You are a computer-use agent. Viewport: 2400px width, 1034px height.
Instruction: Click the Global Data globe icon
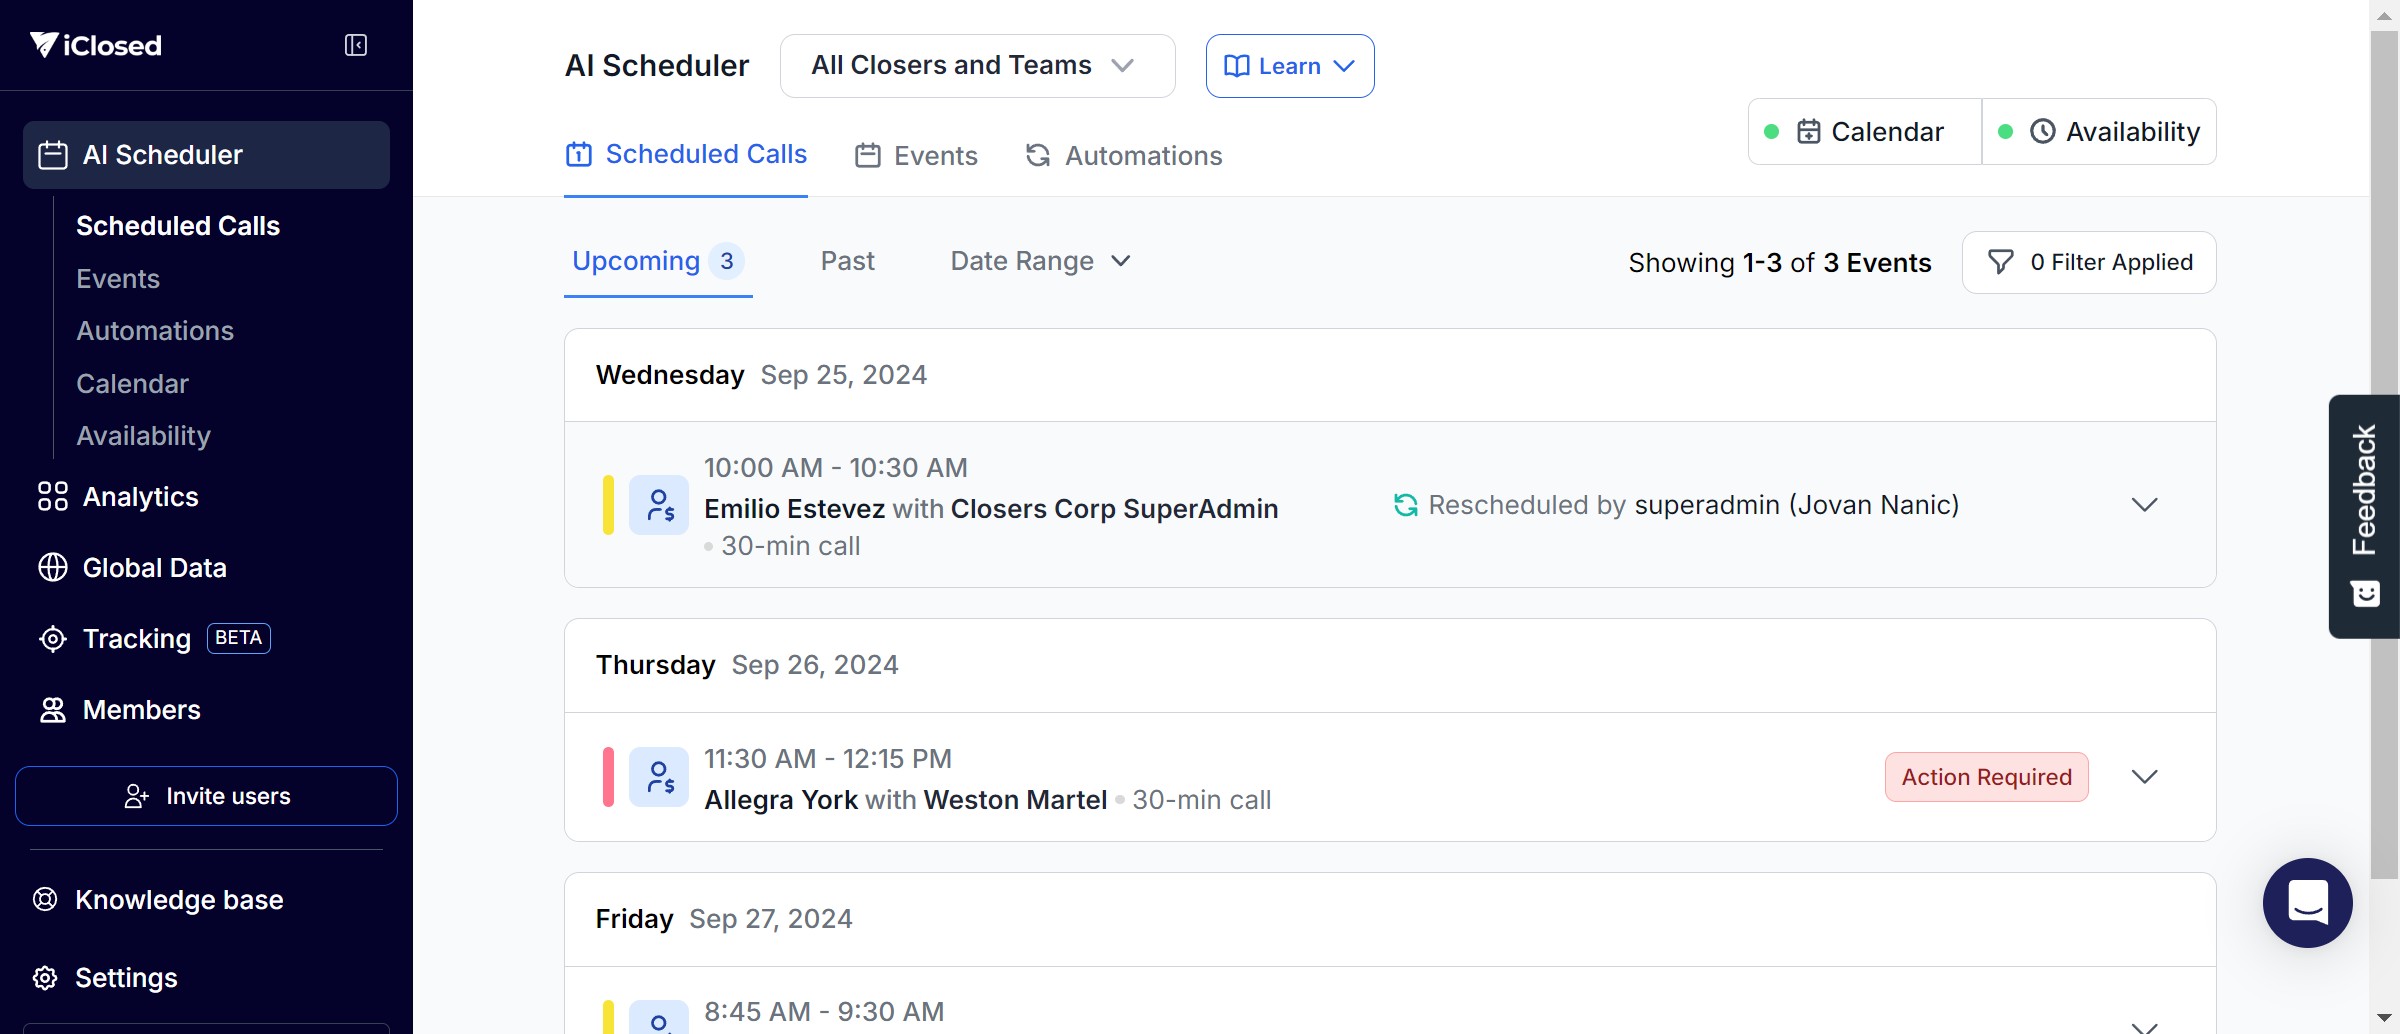52,568
